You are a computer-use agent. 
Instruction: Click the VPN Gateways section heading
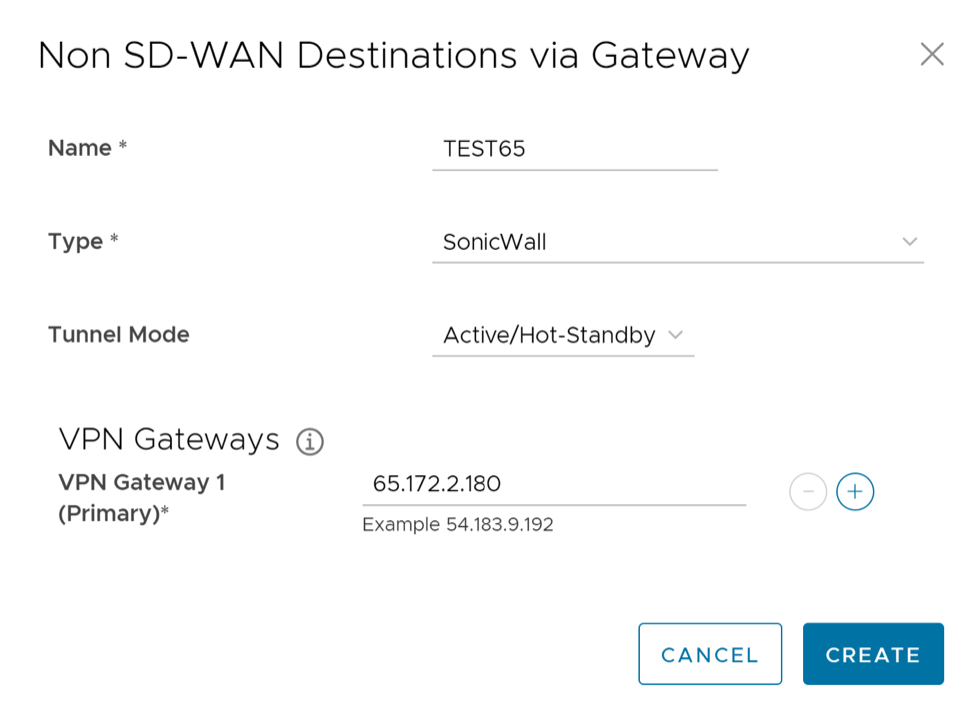(x=169, y=440)
